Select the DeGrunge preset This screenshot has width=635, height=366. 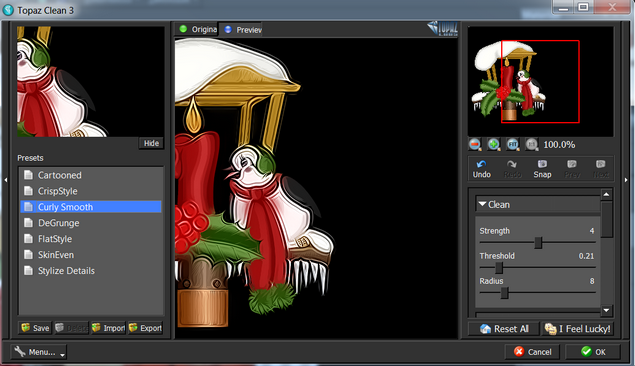91,223
